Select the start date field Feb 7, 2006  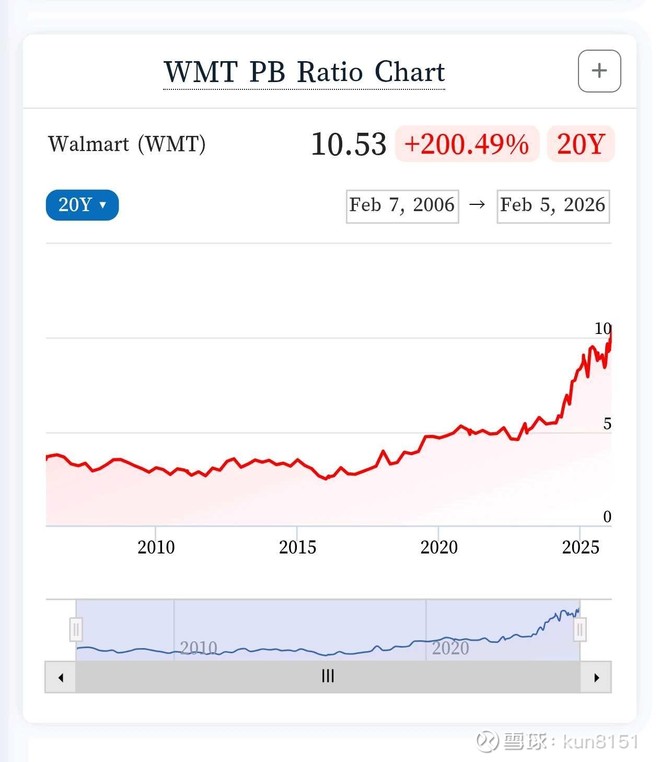(402, 205)
